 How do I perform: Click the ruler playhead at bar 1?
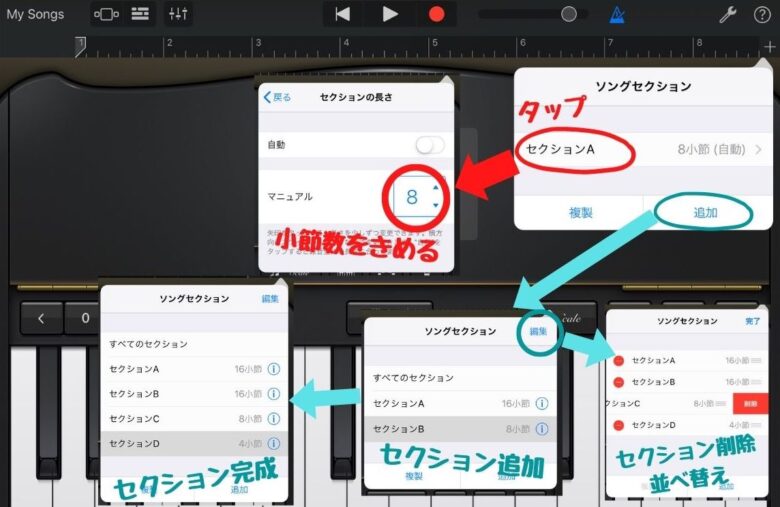(81, 46)
